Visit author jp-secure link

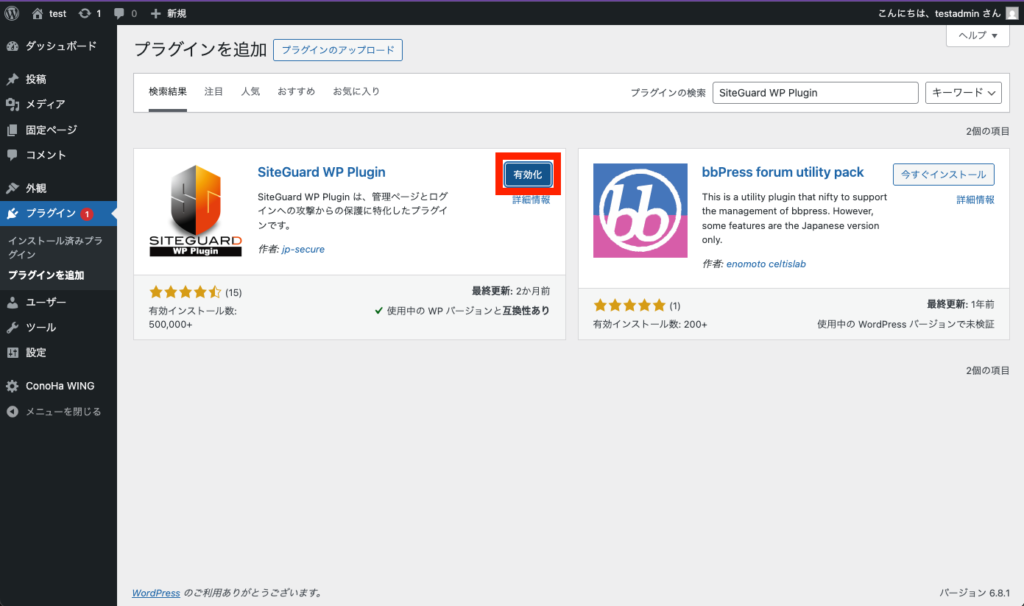tap(303, 249)
